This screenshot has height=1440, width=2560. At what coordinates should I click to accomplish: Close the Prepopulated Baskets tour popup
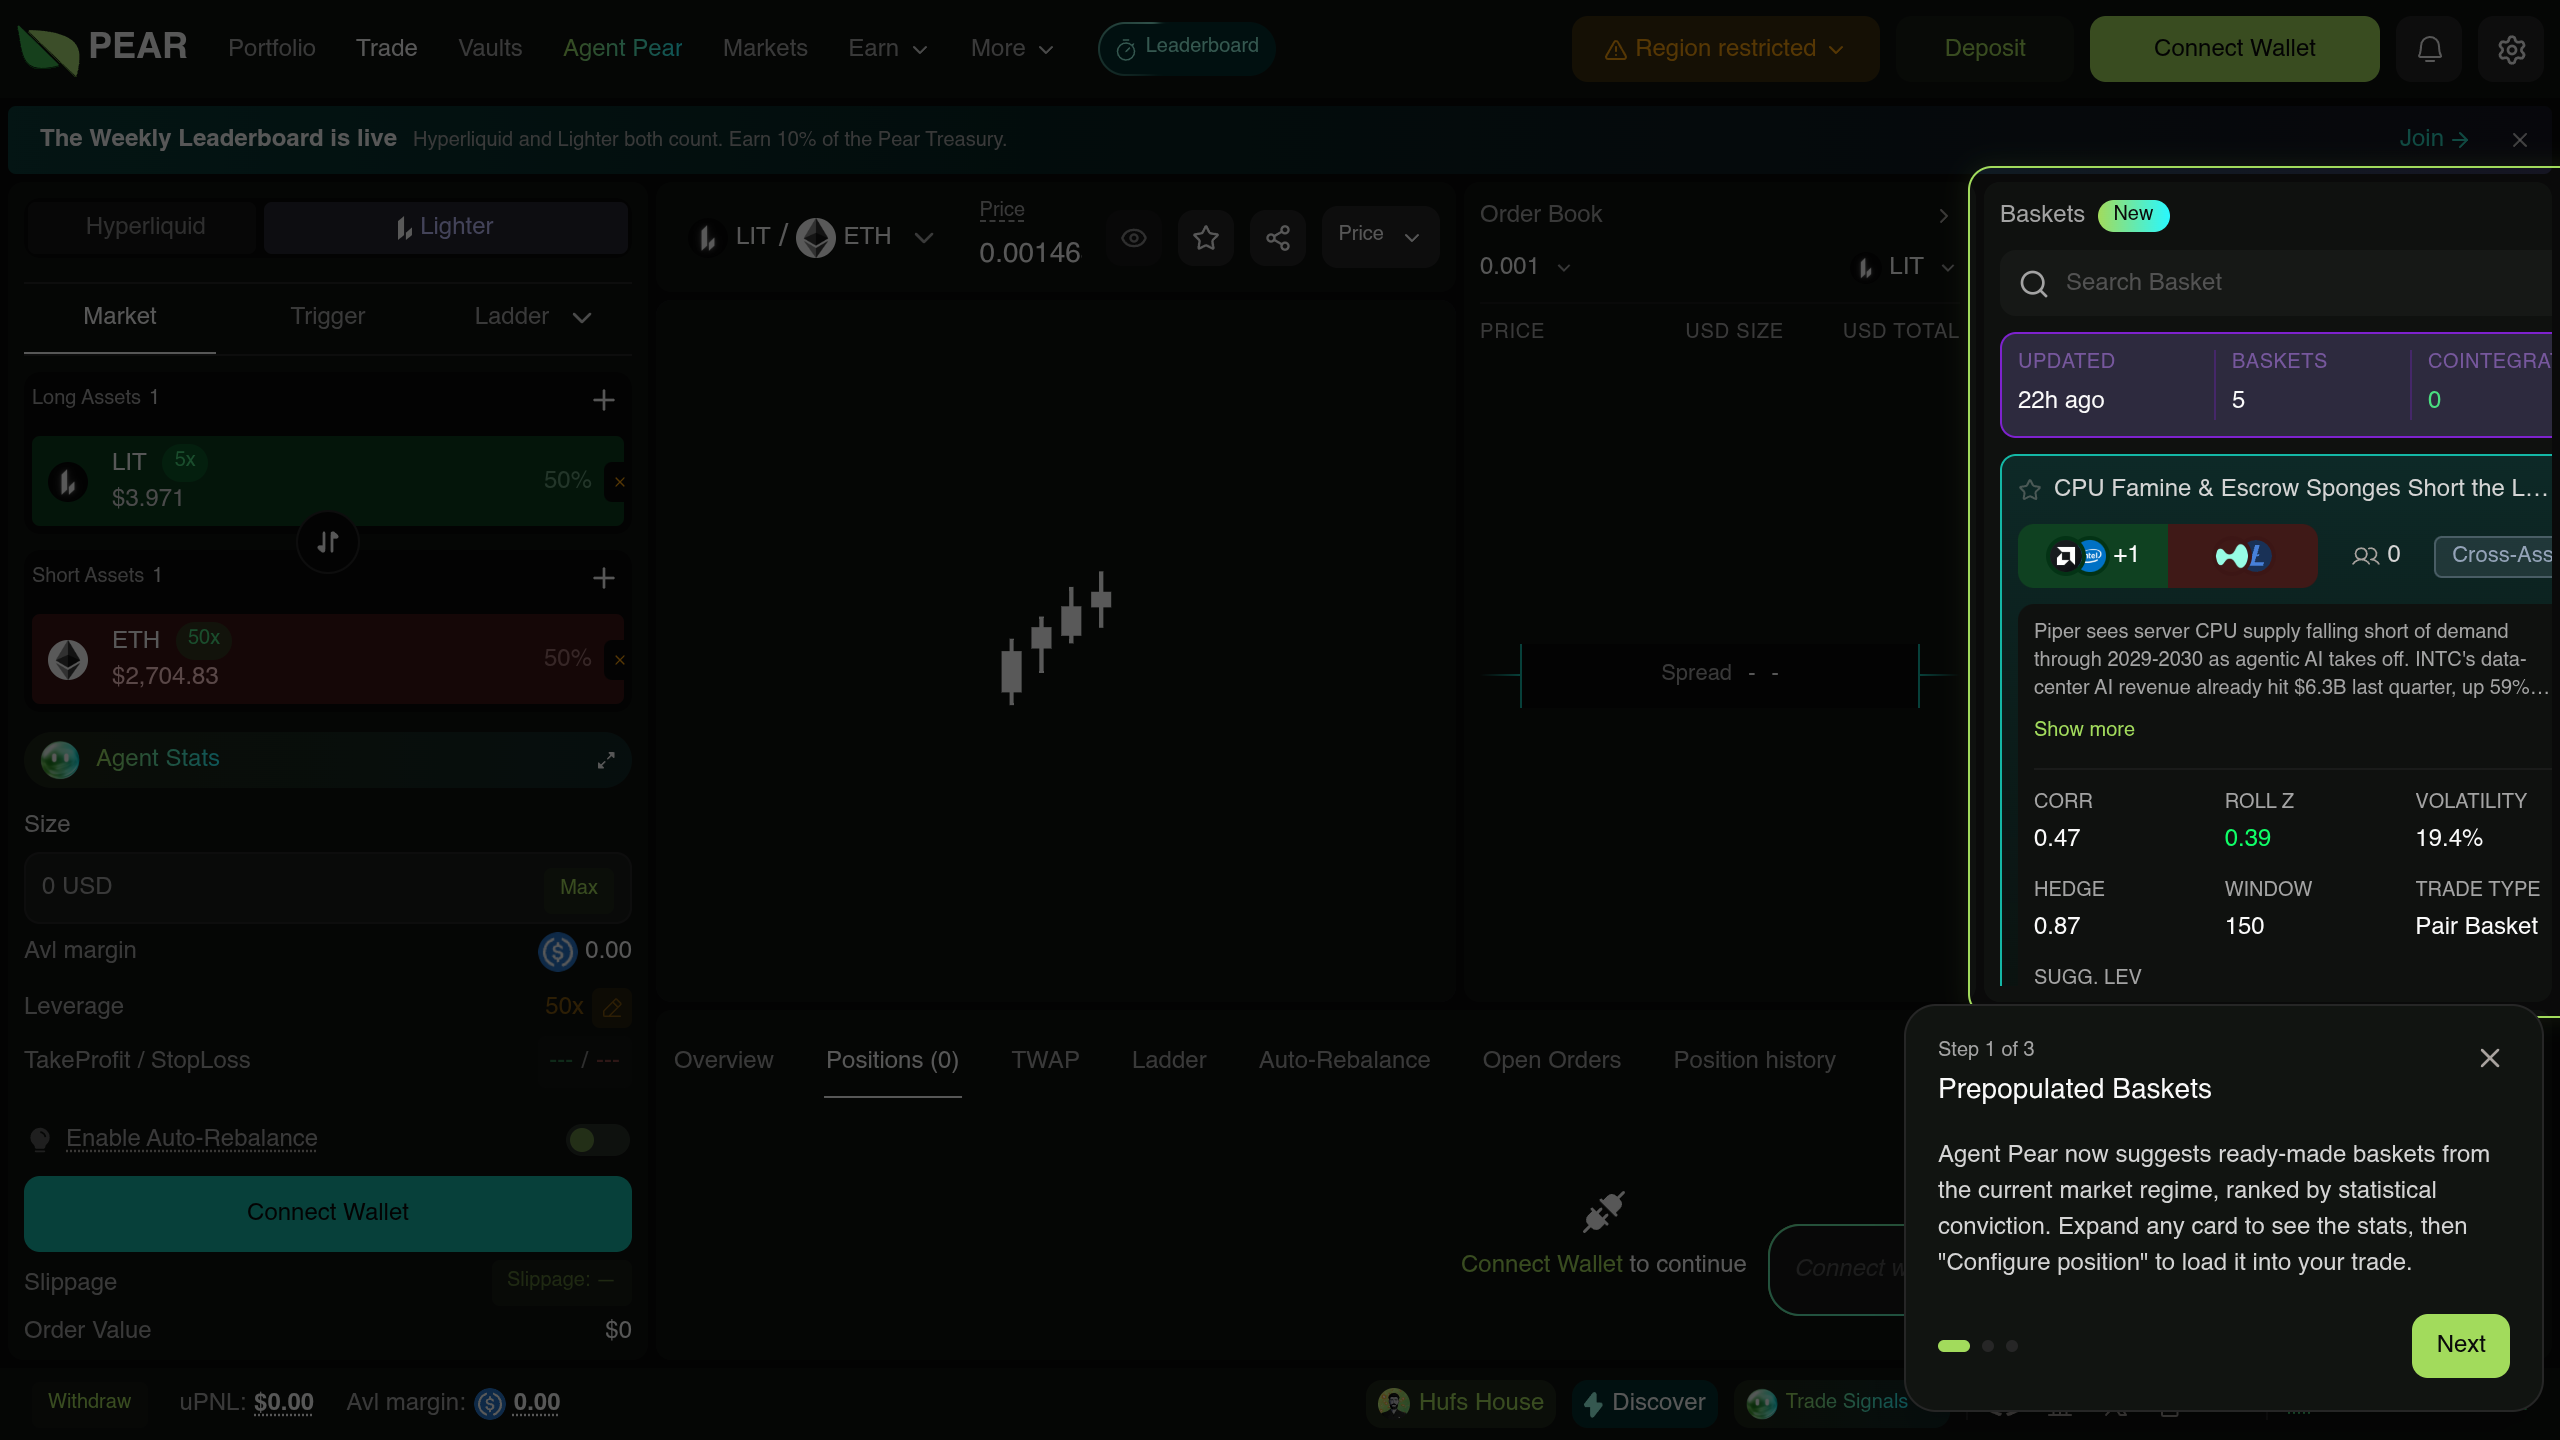click(x=2490, y=1058)
